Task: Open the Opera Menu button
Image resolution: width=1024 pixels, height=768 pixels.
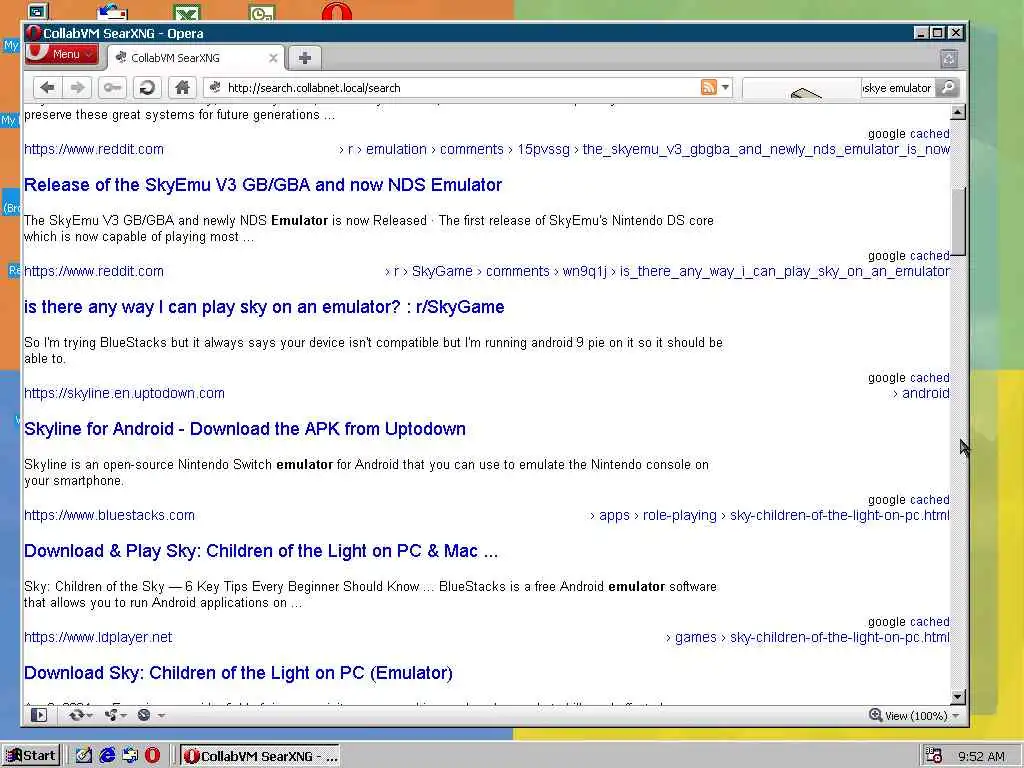Action: pyautogui.click(x=62, y=54)
